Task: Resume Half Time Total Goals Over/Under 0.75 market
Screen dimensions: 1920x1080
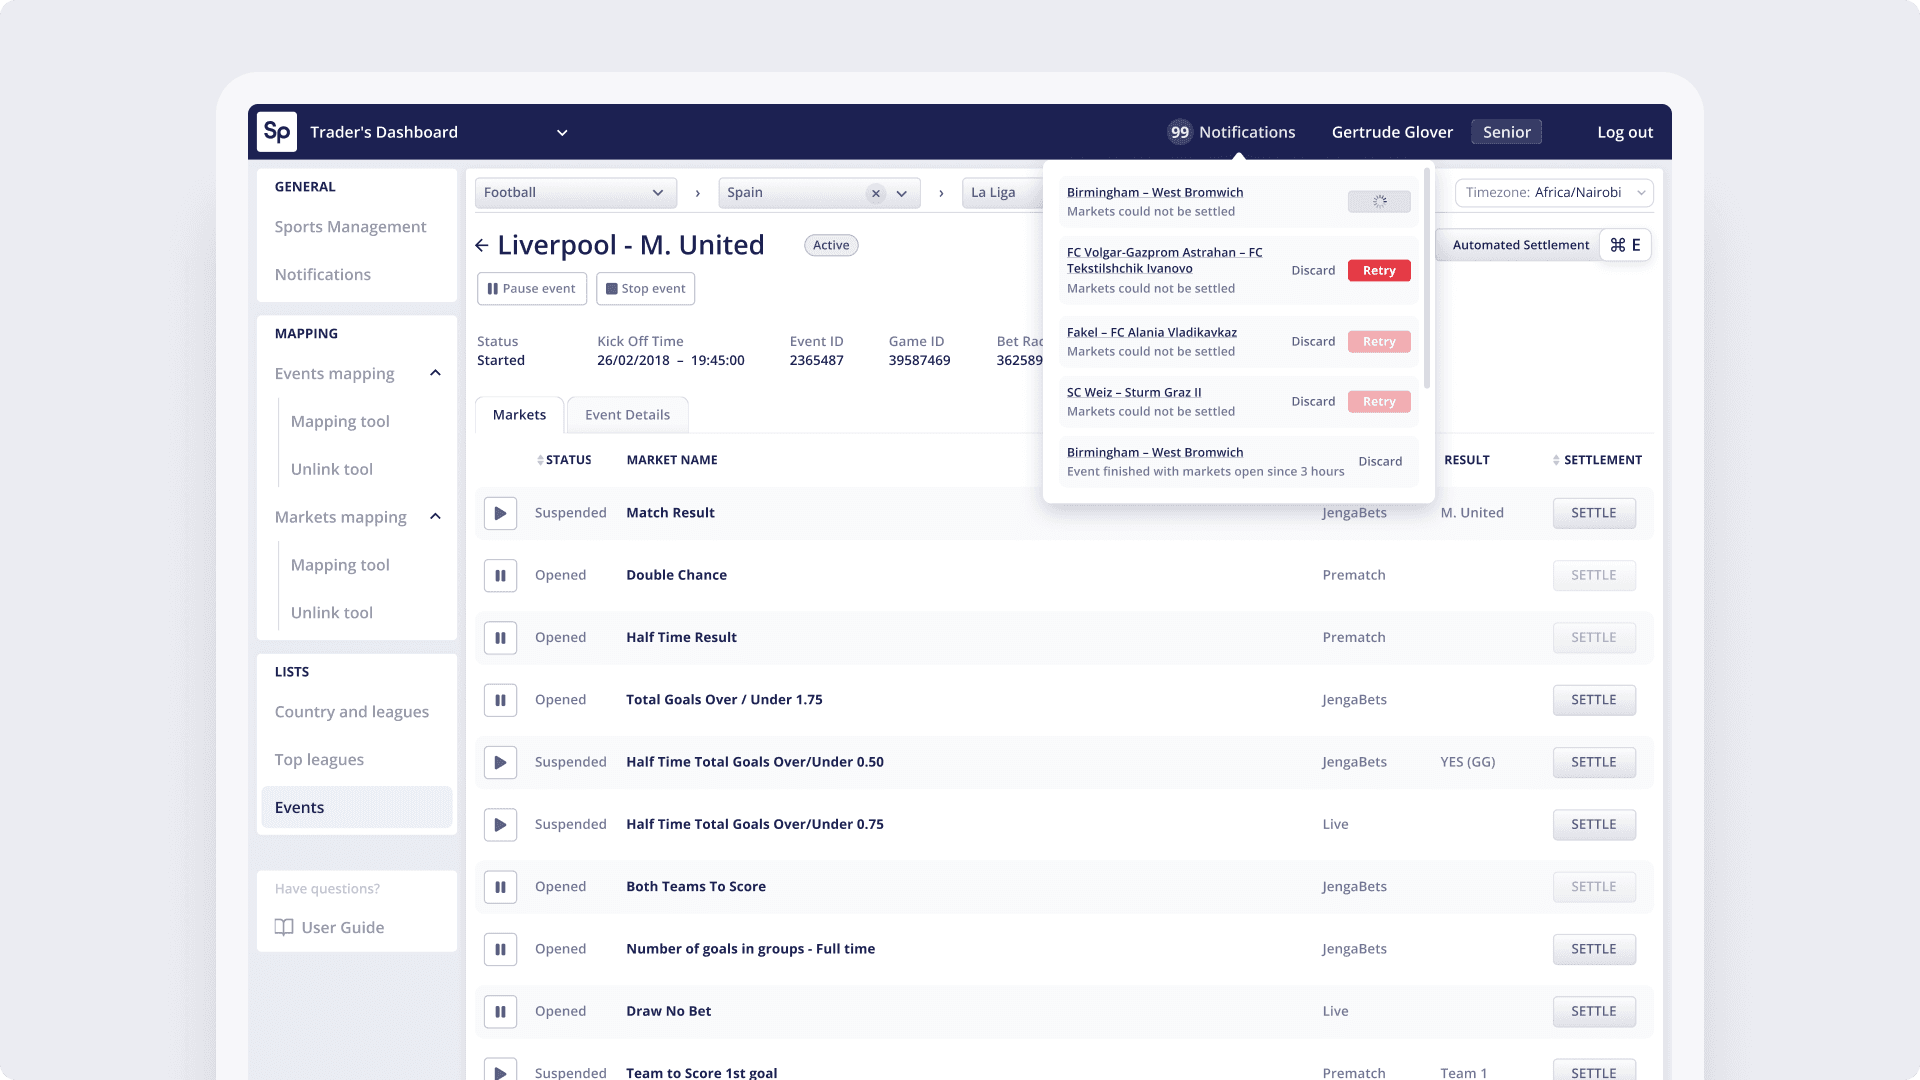Action: click(500, 825)
